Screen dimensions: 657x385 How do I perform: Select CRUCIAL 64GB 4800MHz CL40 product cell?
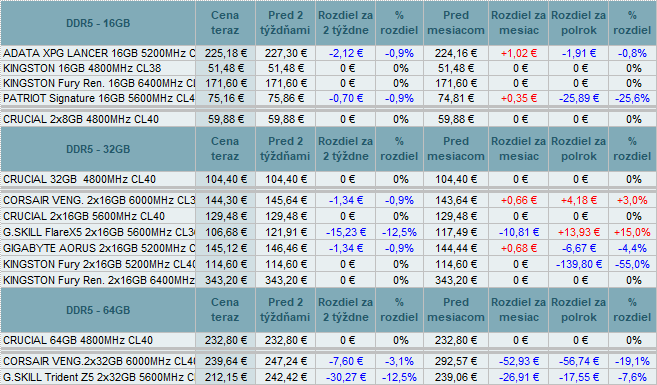click(x=98, y=340)
